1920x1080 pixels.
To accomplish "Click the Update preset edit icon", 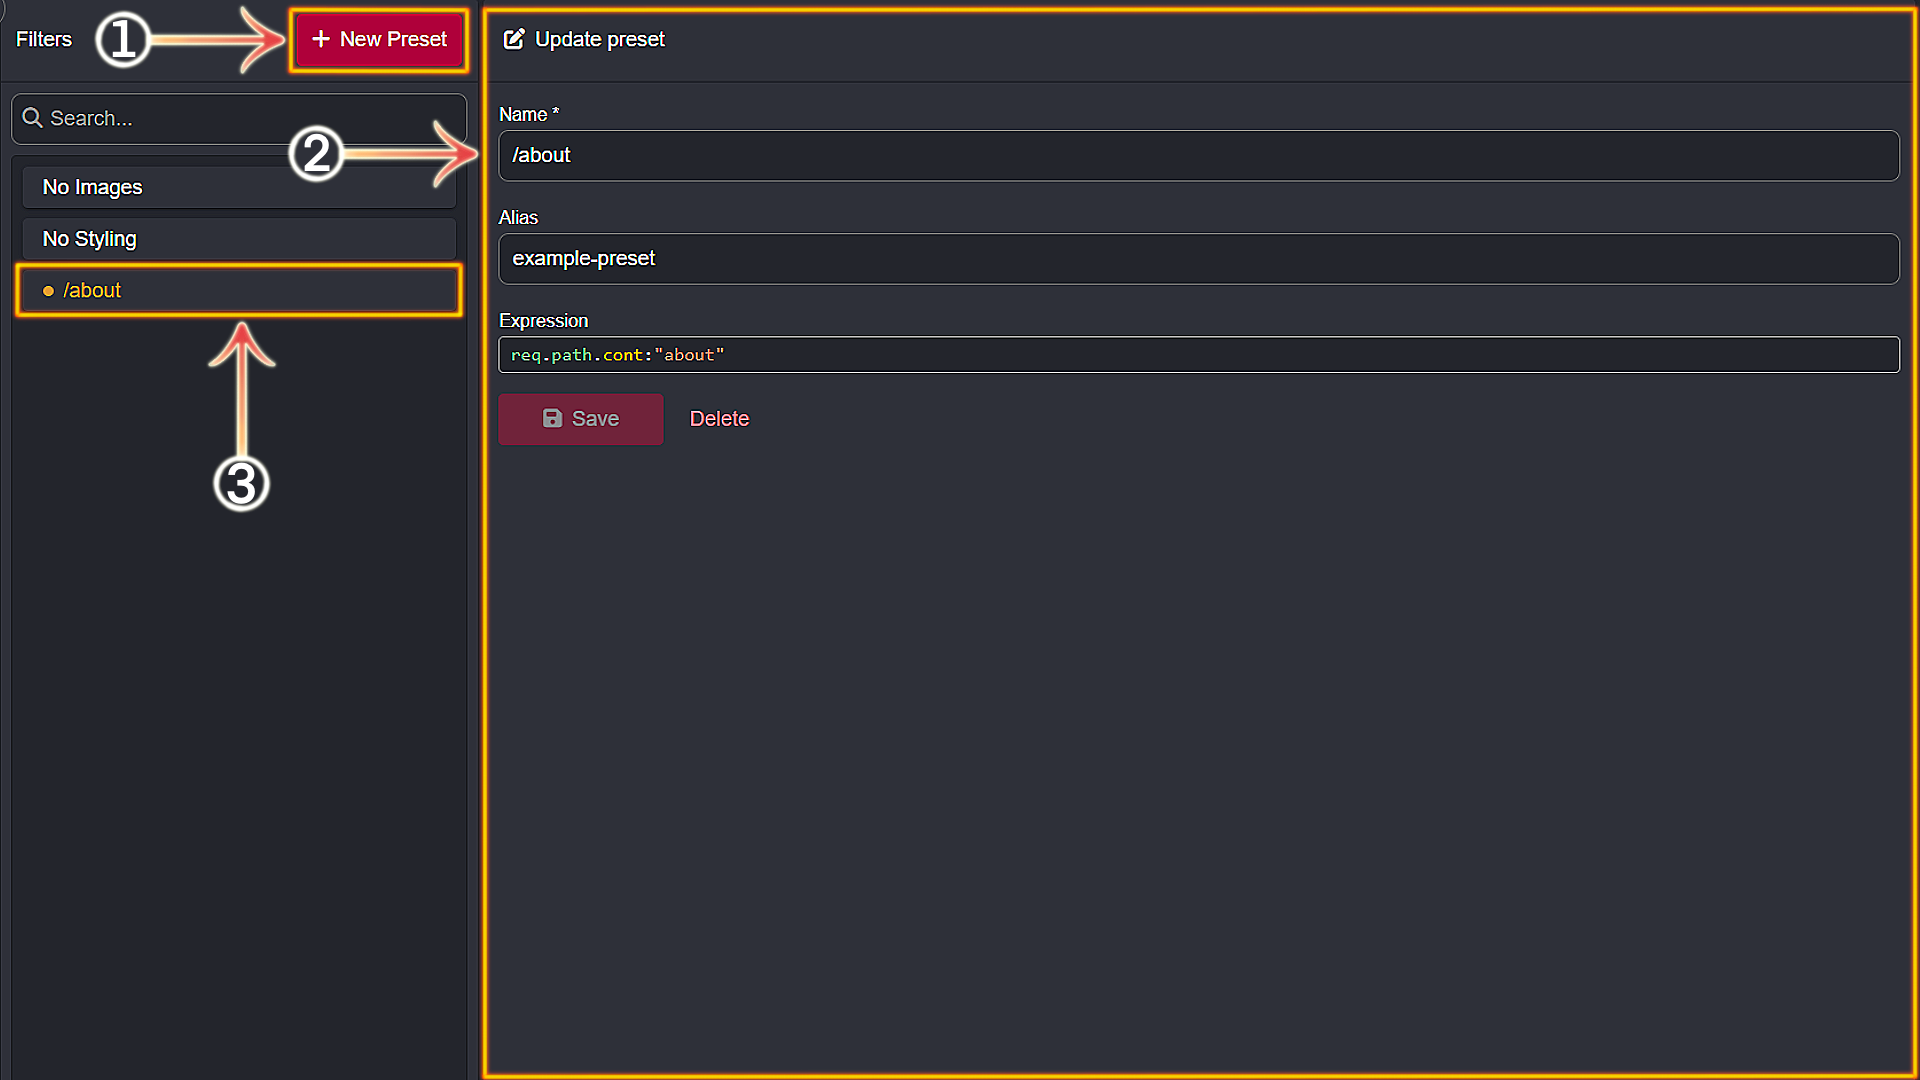I will point(516,40).
